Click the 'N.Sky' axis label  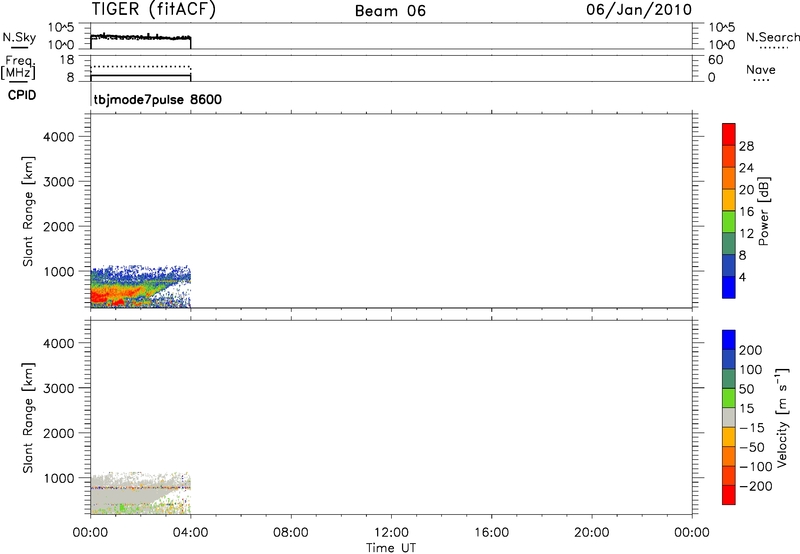19,37
